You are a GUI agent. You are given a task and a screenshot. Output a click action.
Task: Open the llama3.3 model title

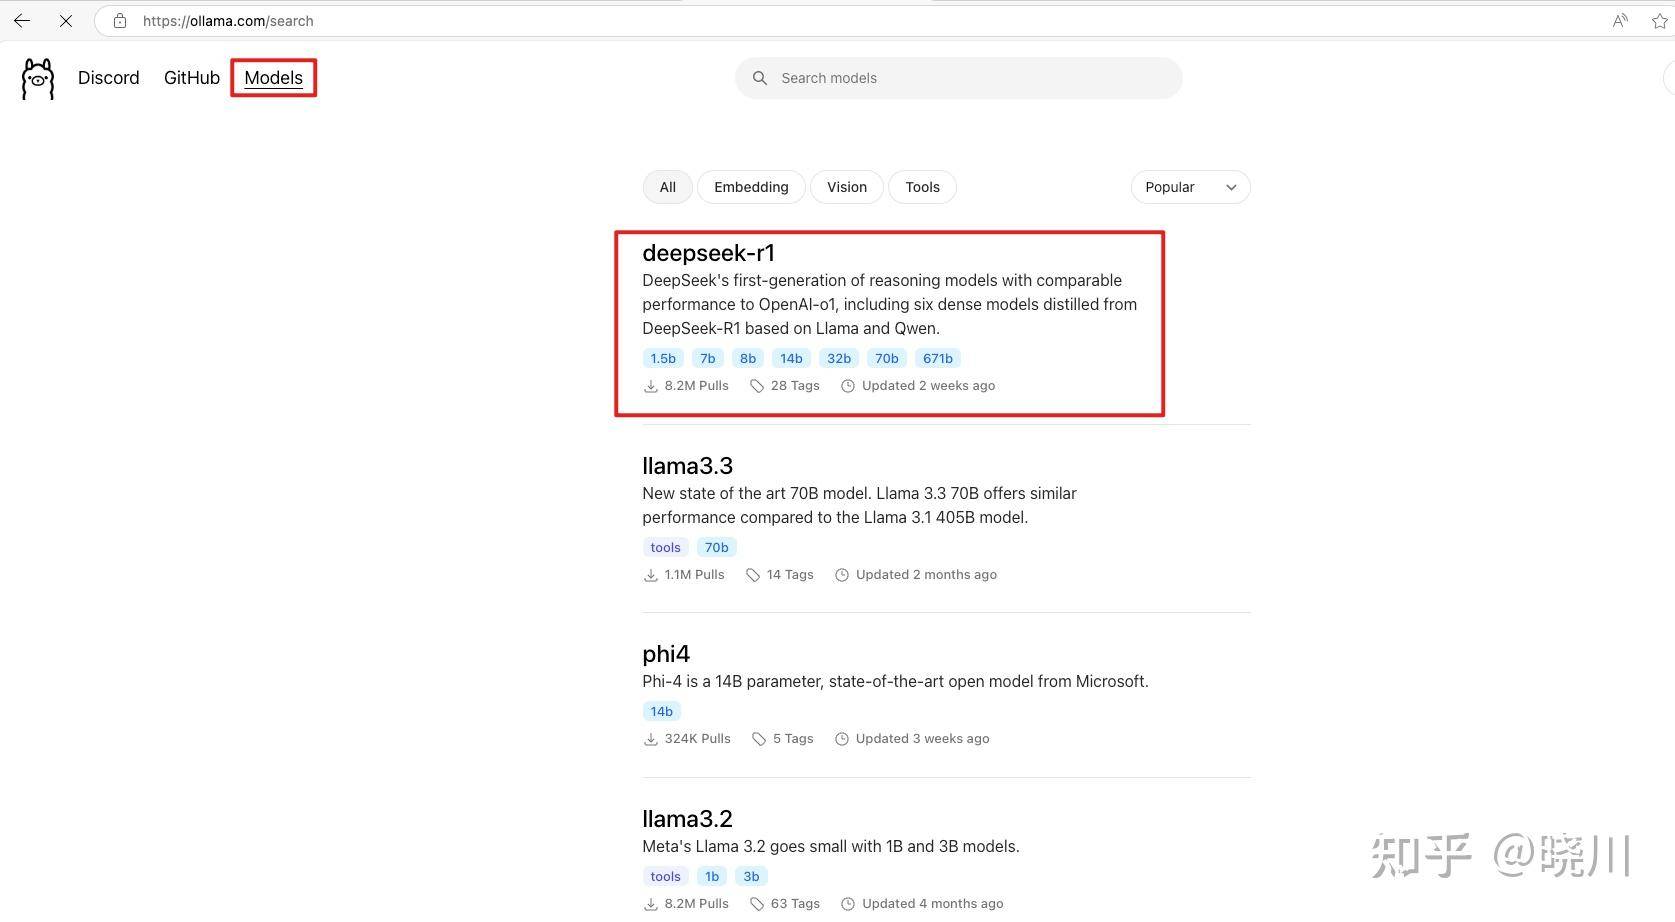pyautogui.click(x=688, y=466)
